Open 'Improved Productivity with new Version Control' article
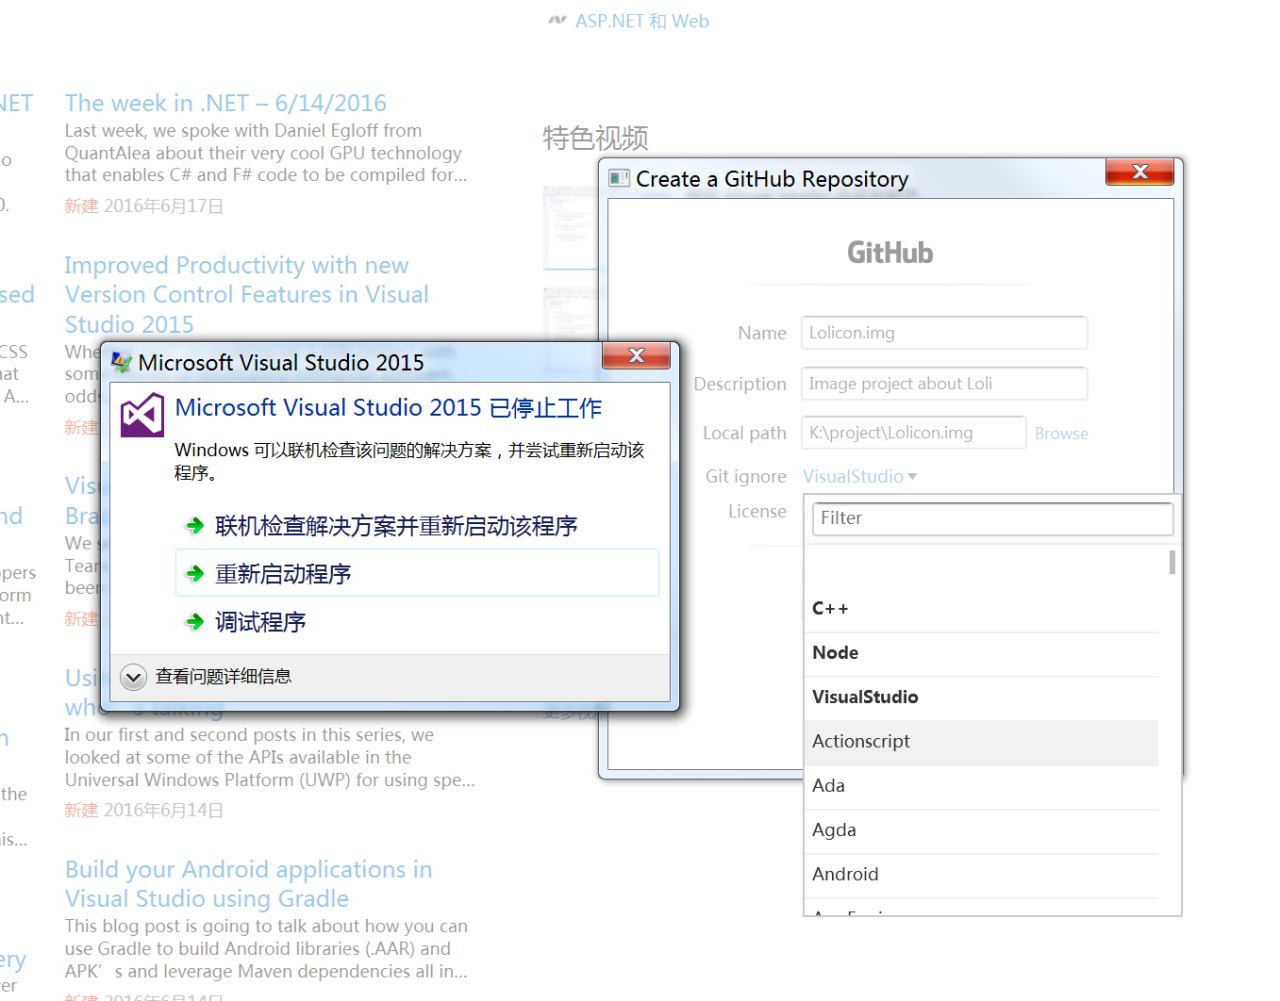The height and width of the screenshot is (1001, 1280). point(247,295)
